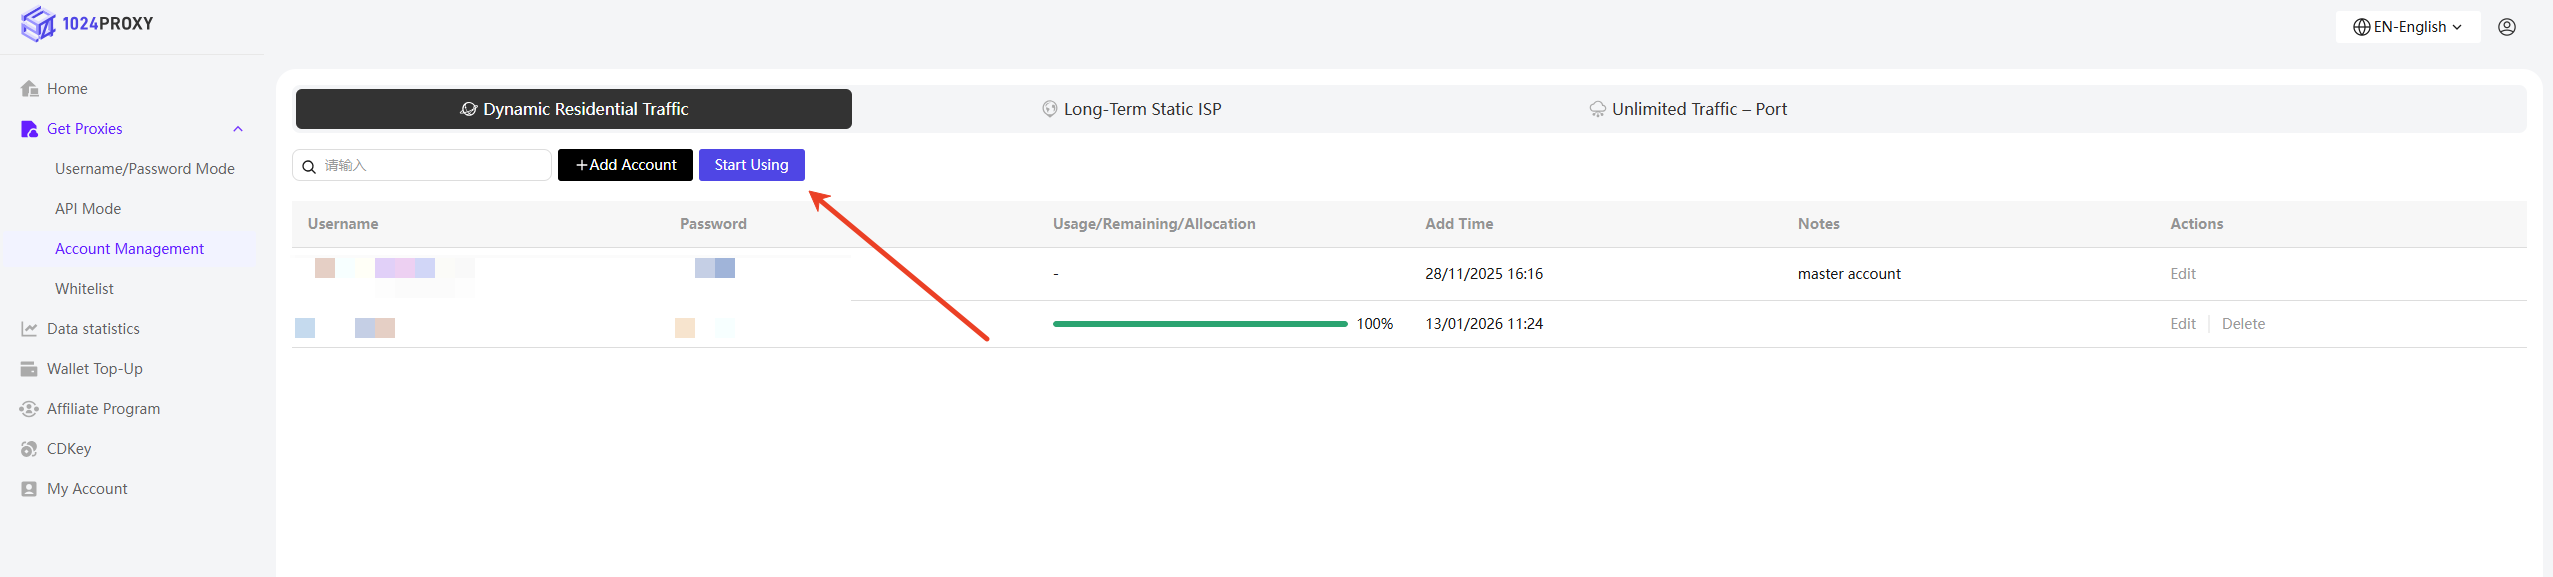
Task: Click Edit for the master account
Action: click(2182, 274)
